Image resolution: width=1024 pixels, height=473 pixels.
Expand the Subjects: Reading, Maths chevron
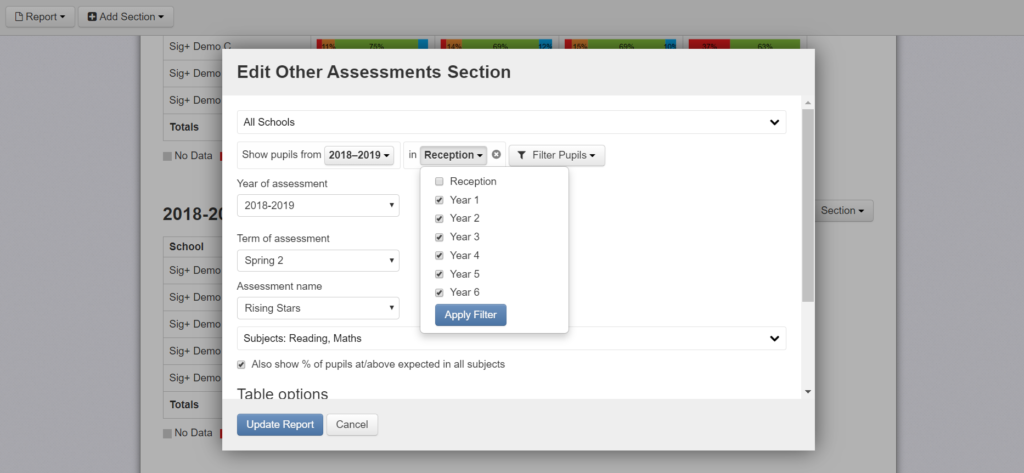tap(775, 338)
